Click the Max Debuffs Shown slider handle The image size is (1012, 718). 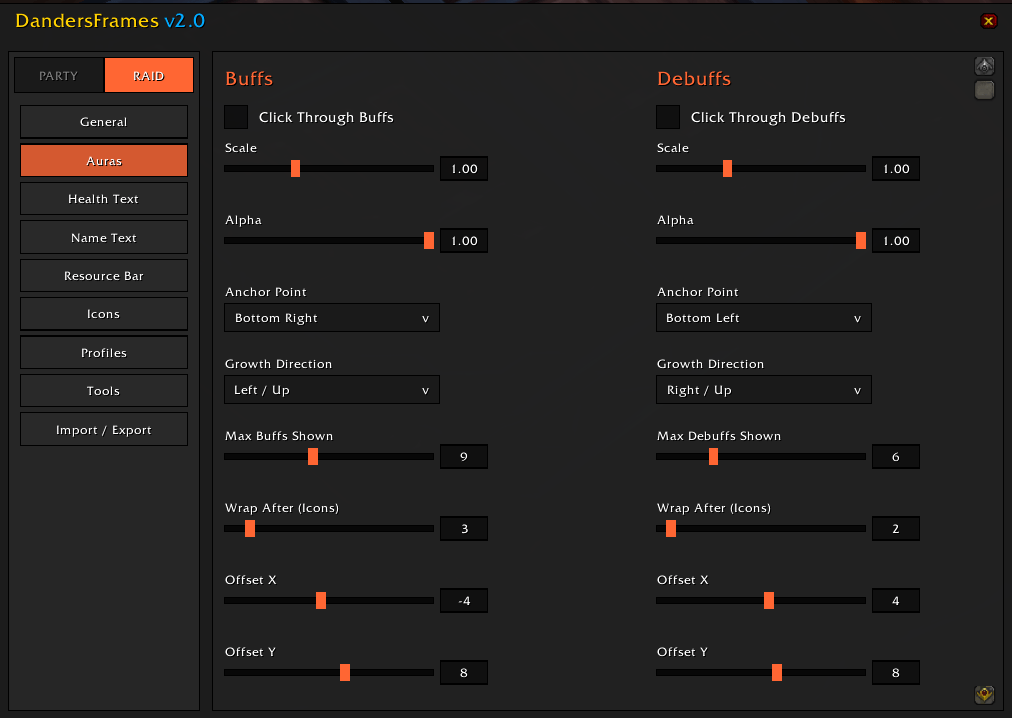point(713,456)
